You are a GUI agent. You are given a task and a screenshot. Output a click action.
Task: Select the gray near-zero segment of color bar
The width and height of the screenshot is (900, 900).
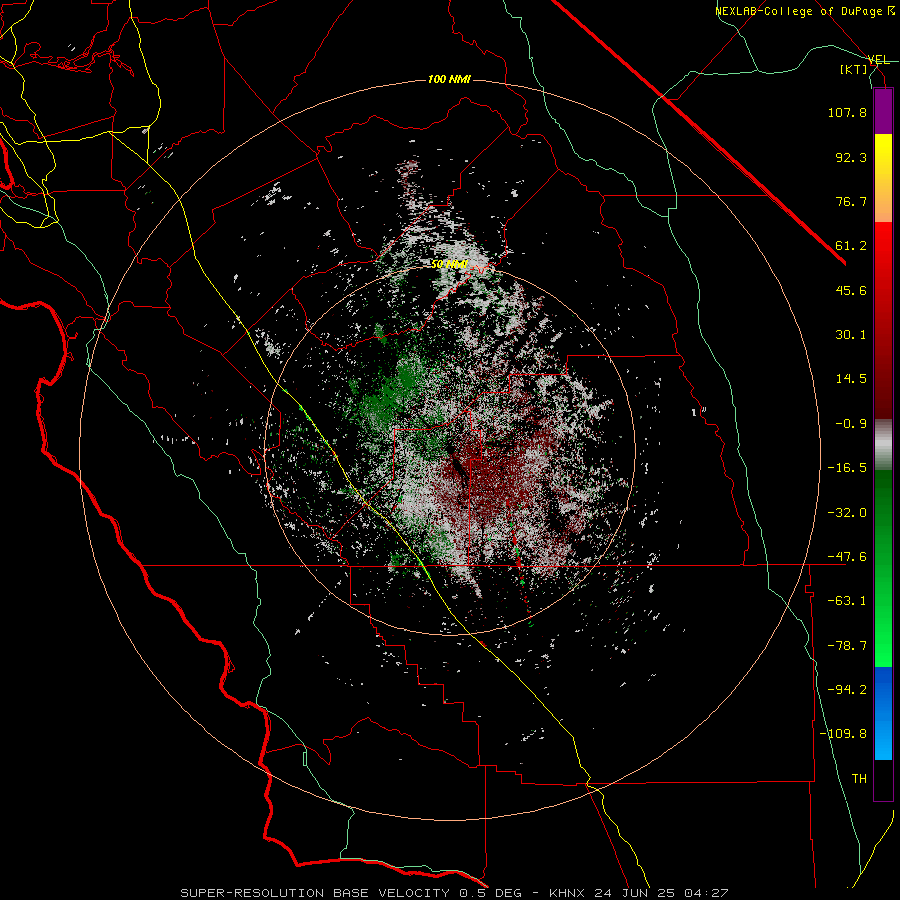click(883, 445)
